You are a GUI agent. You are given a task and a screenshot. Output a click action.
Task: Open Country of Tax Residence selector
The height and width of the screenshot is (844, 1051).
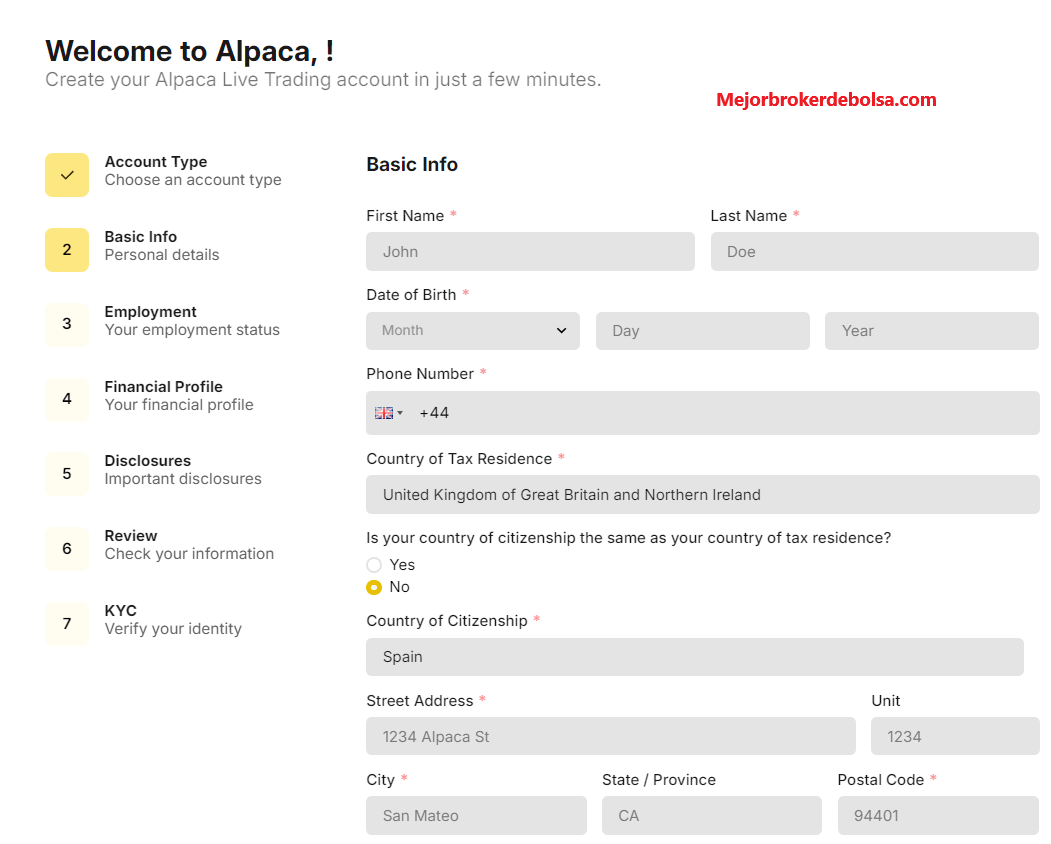702,495
